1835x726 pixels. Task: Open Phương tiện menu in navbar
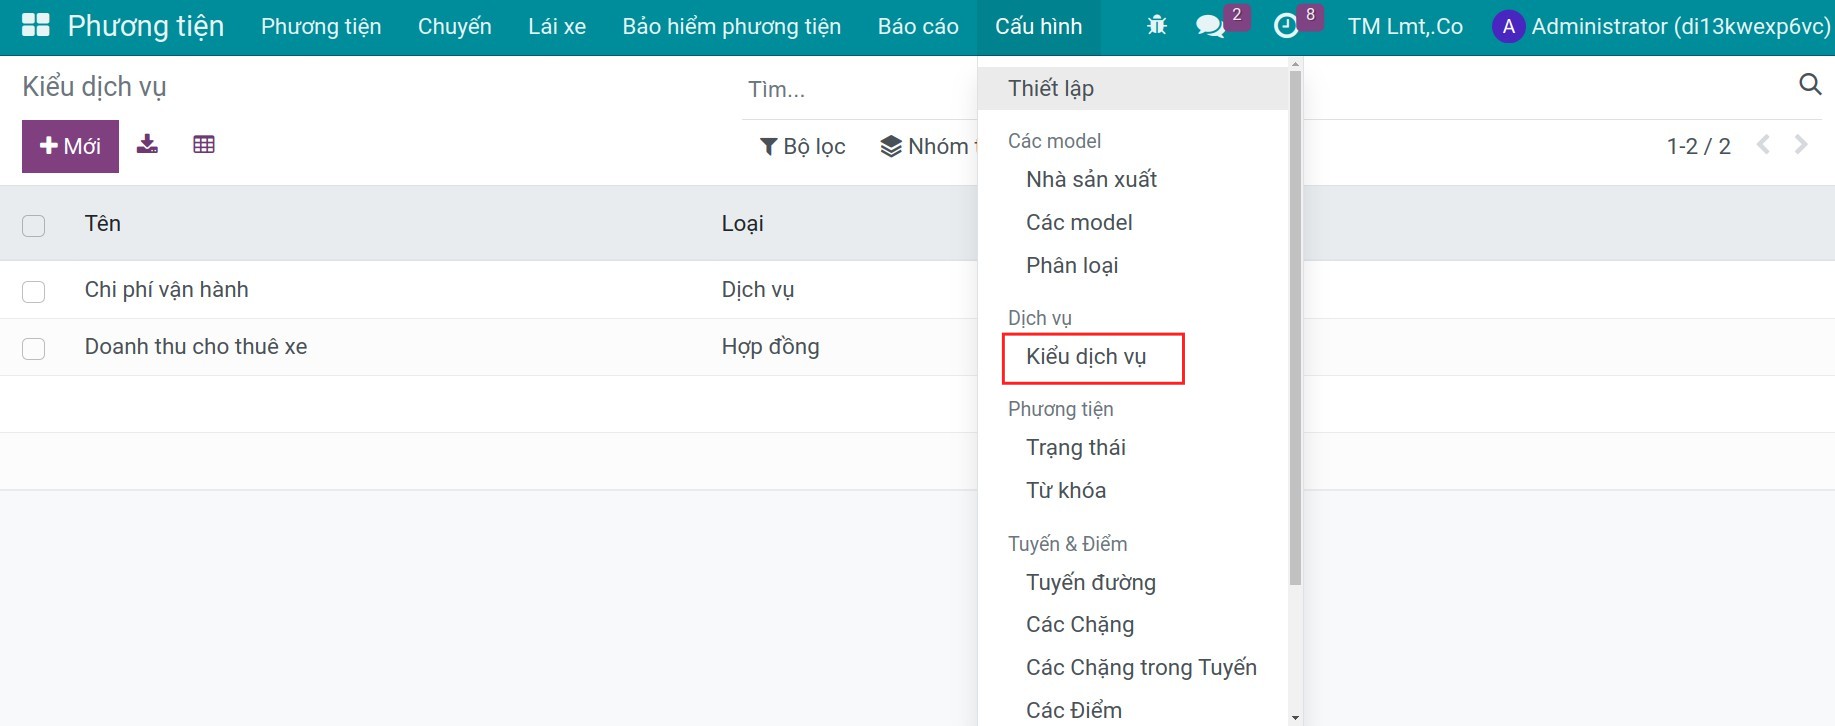click(321, 26)
